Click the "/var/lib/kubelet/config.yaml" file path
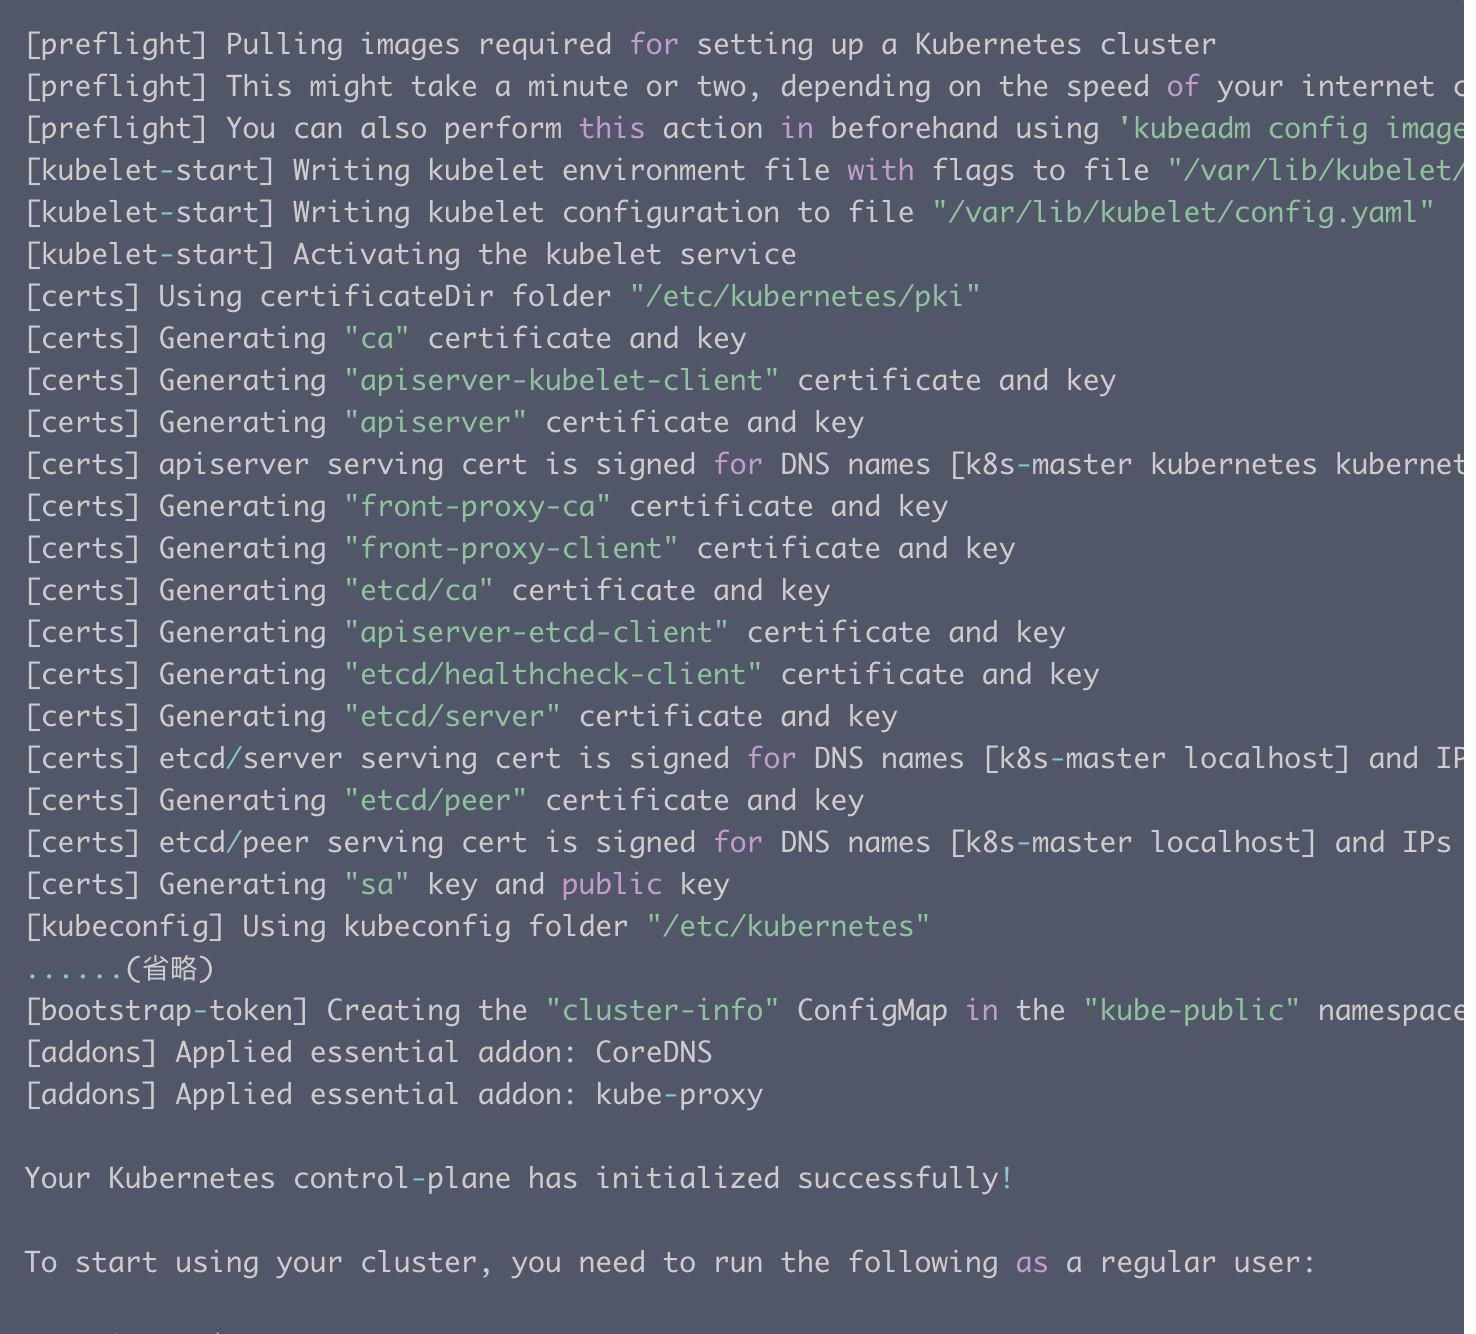Viewport: 1476px width, 1334px height. click(1184, 213)
